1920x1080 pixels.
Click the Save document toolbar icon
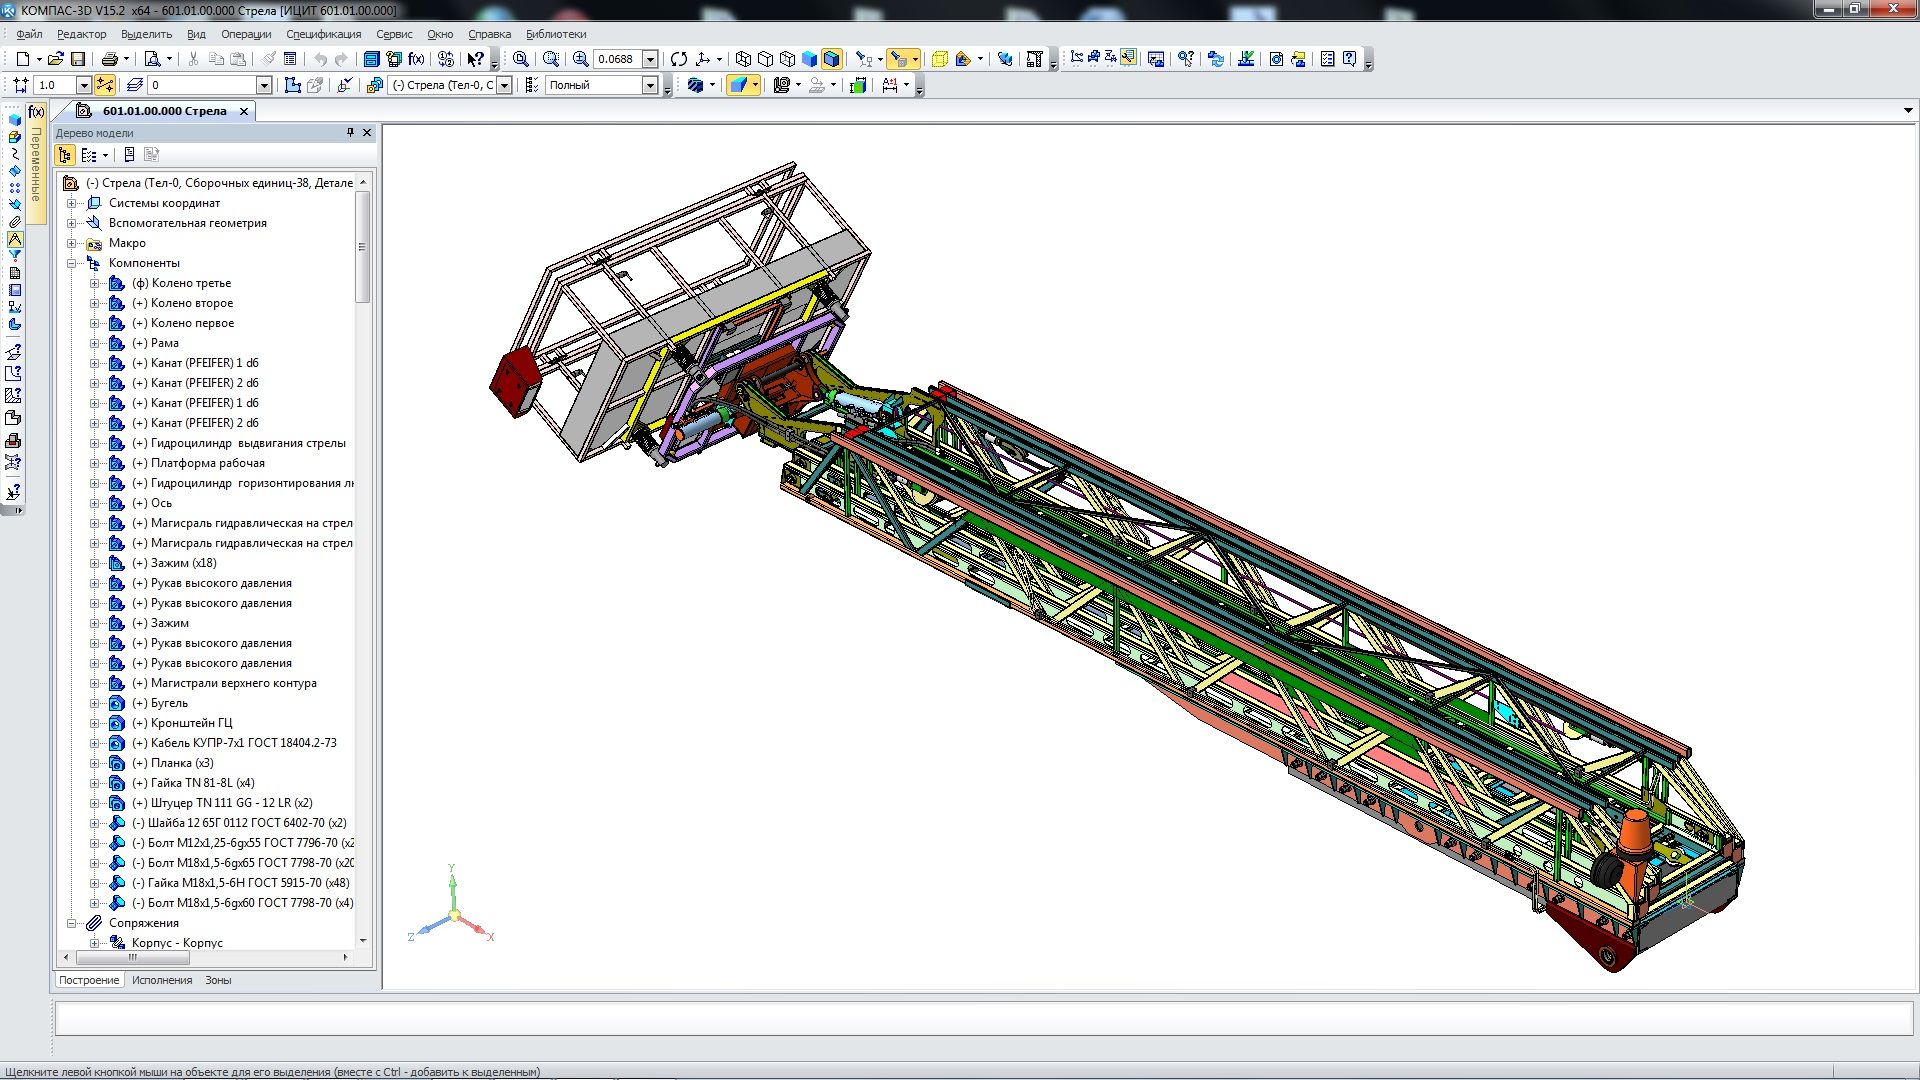[x=78, y=59]
